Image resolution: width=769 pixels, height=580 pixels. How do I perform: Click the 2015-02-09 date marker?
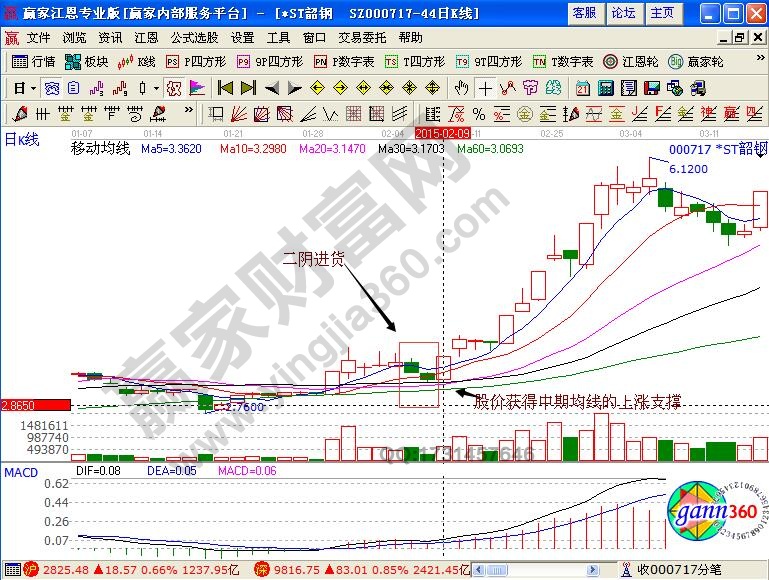pos(443,132)
